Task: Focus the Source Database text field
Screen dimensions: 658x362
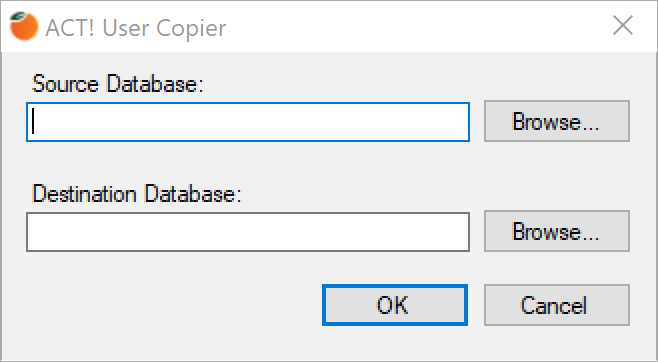Action: pyautogui.click(x=248, y=122)
